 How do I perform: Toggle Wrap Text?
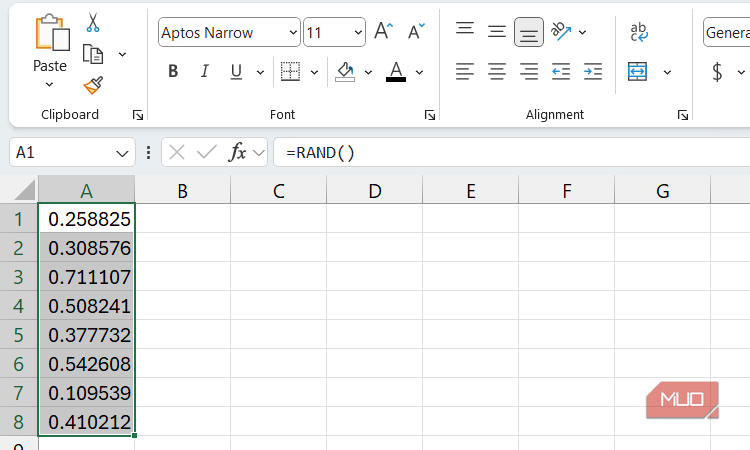click(x=639, y=32)
